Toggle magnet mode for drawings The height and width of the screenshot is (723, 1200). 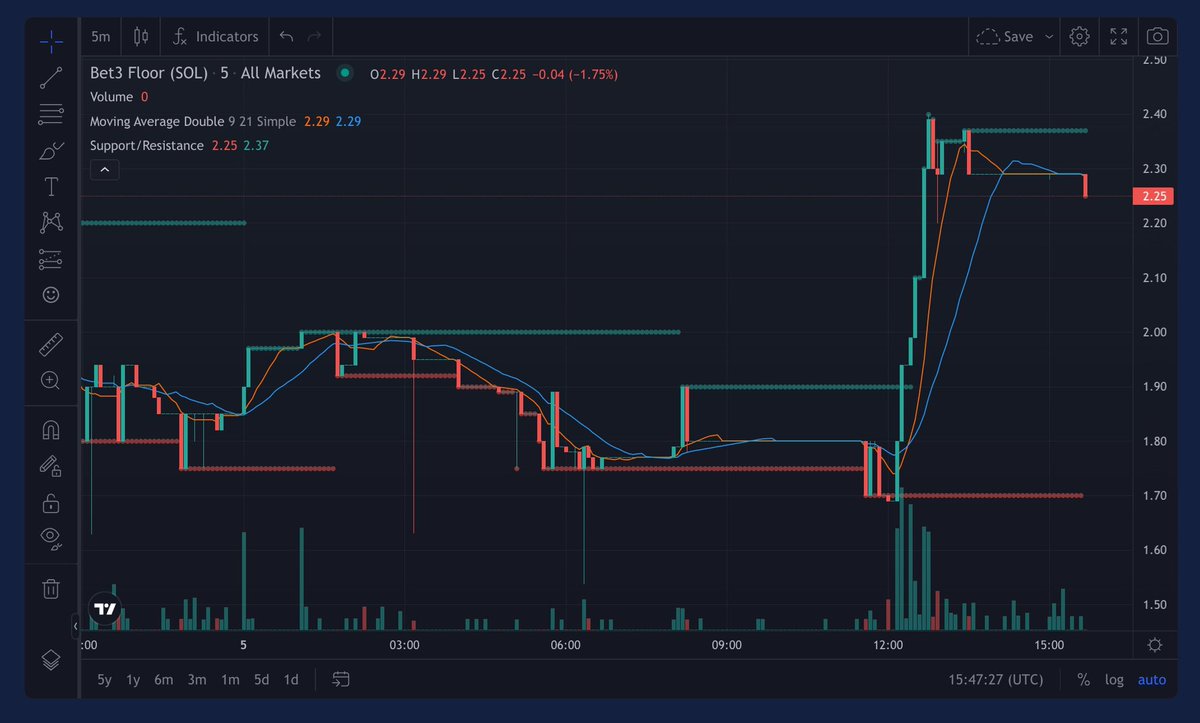(51, 430)
